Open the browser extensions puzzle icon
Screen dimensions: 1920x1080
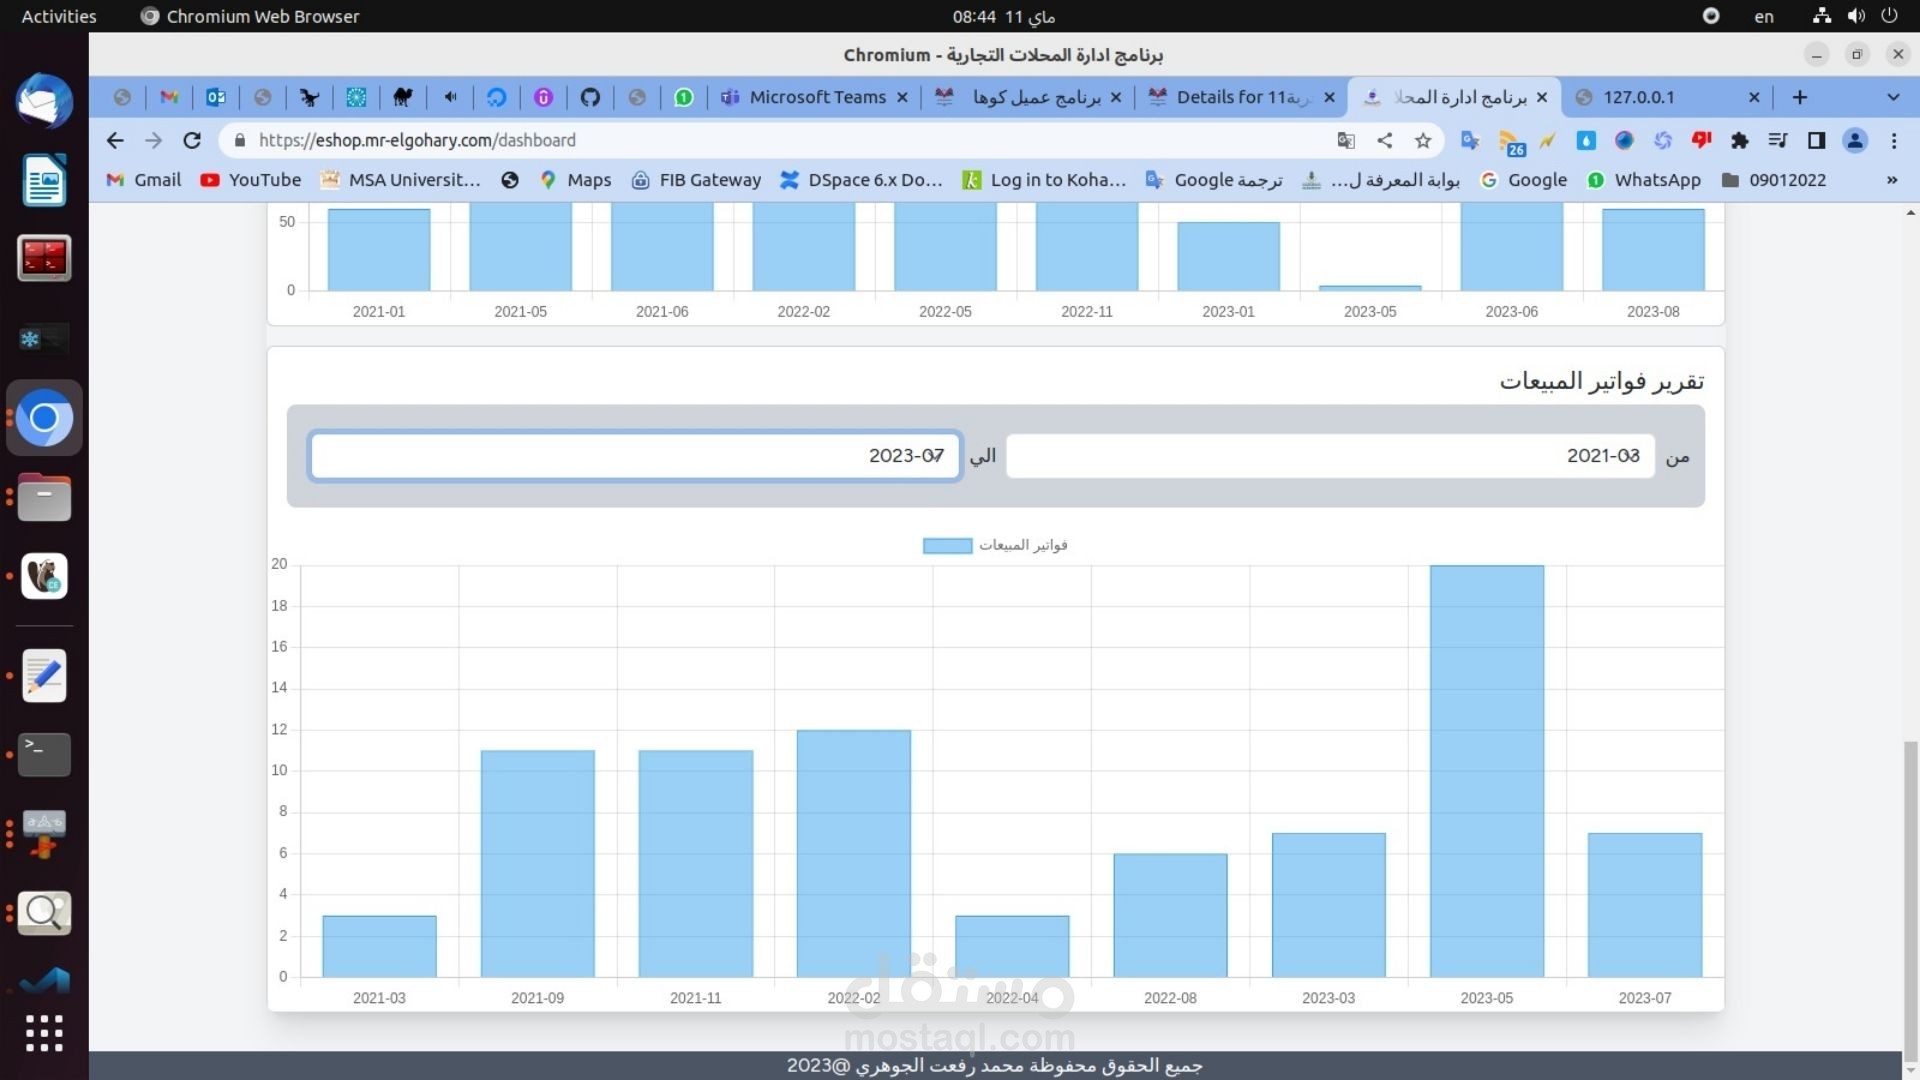click(x=1740, y=141)
